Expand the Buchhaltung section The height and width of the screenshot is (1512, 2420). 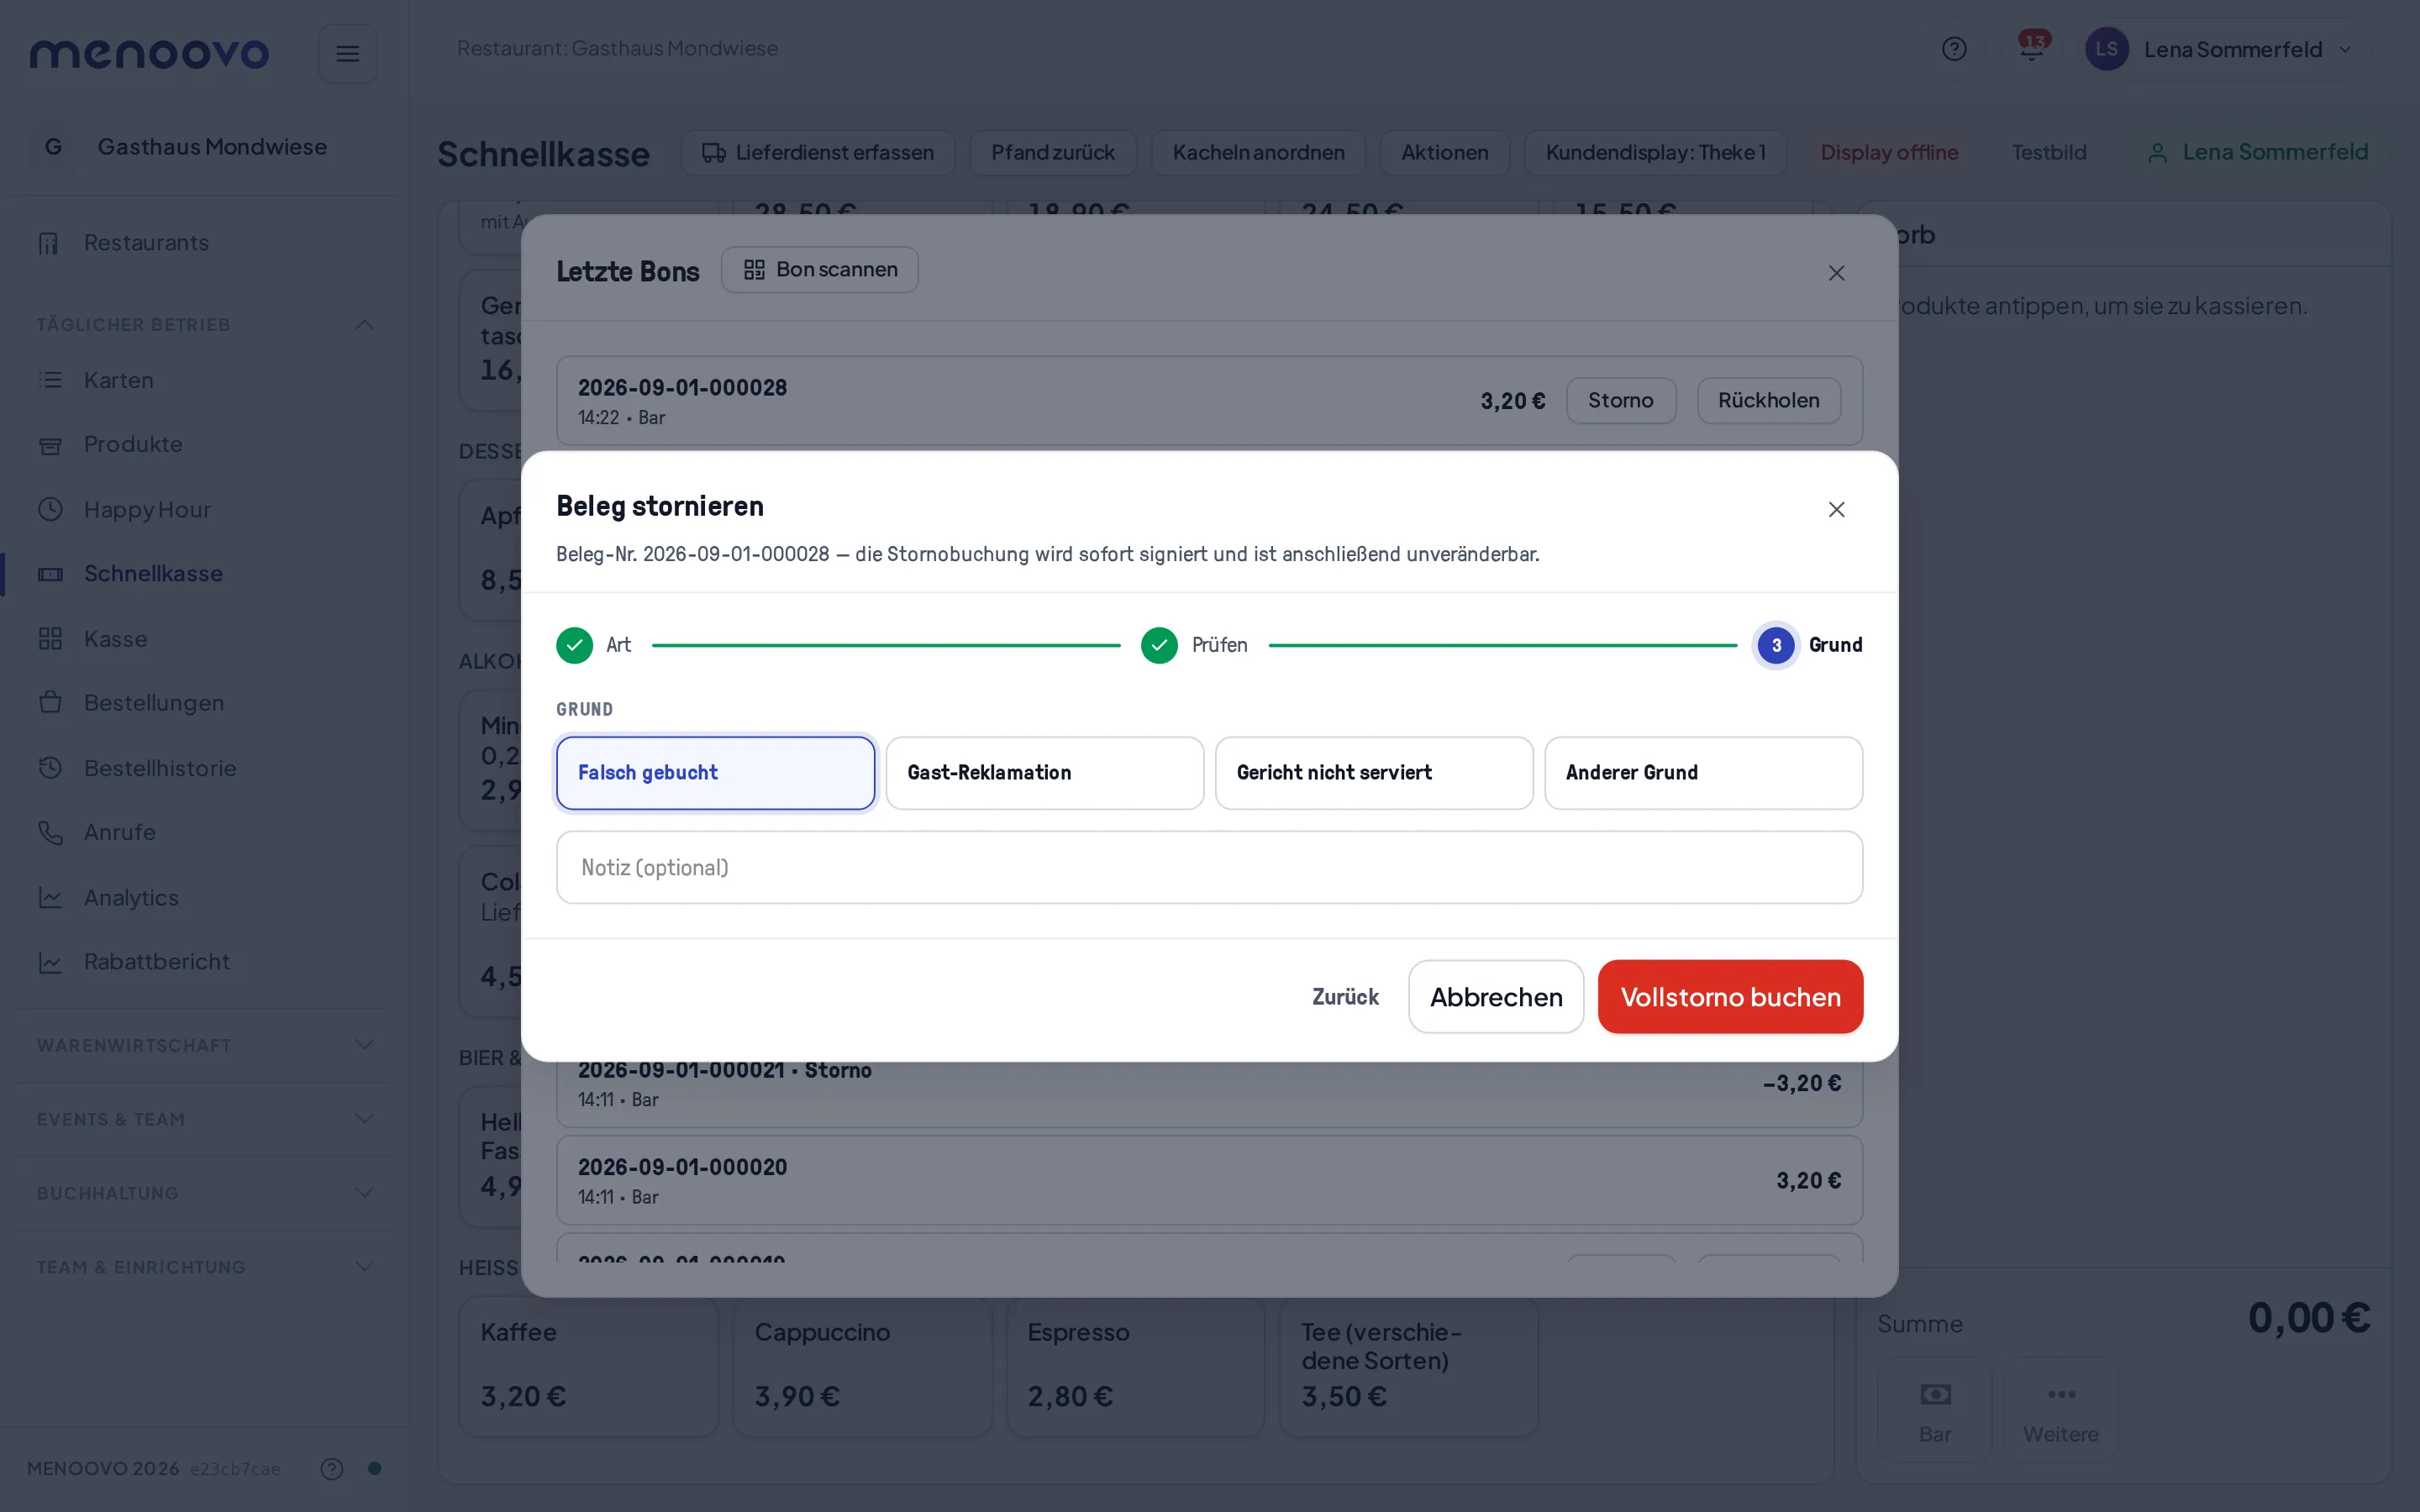tap(364, 1193)
